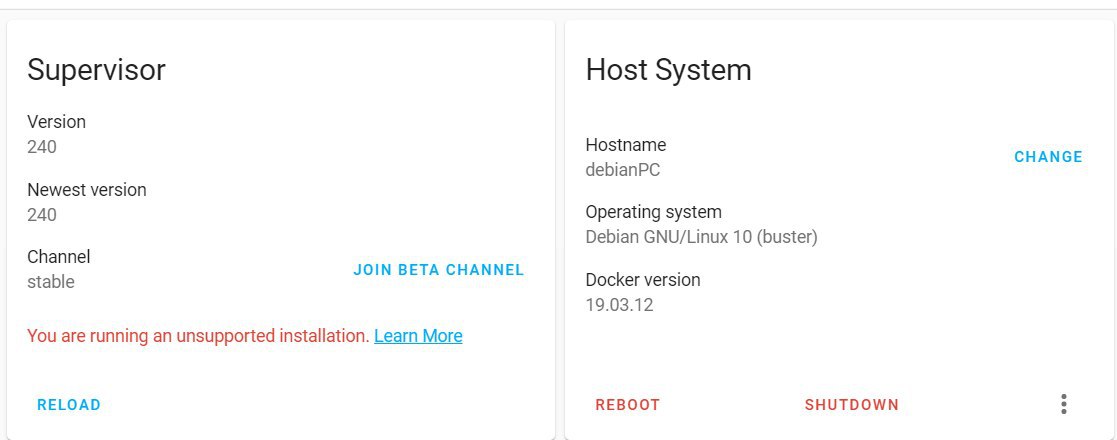
Task: Shut down the host system
Action: [852, 405]
